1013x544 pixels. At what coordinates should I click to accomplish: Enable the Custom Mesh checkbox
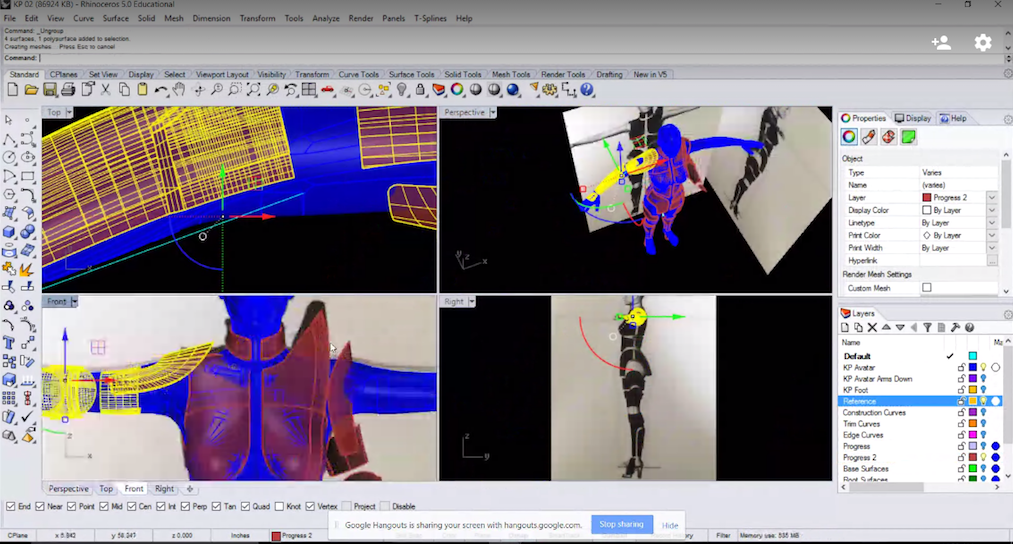click(927, 288)
